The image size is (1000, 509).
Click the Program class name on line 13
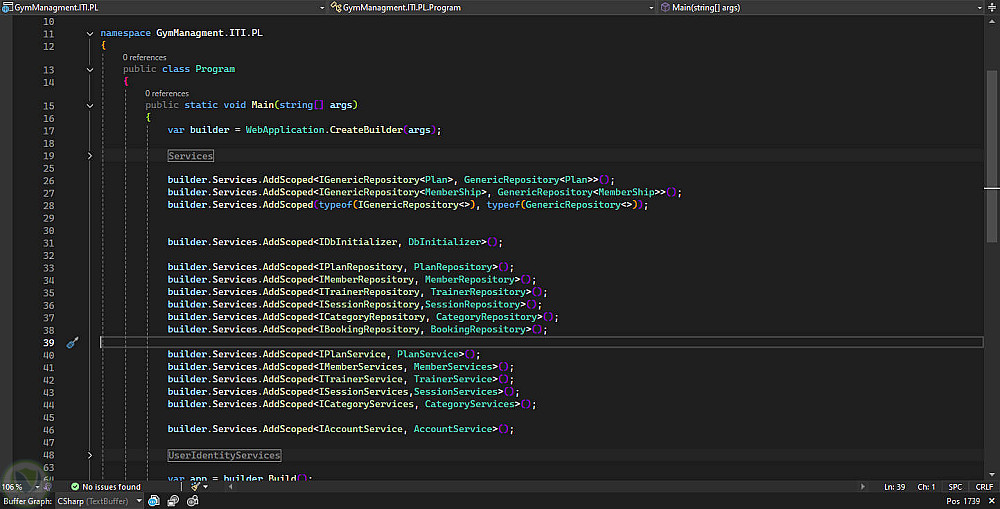click(215, 69)
